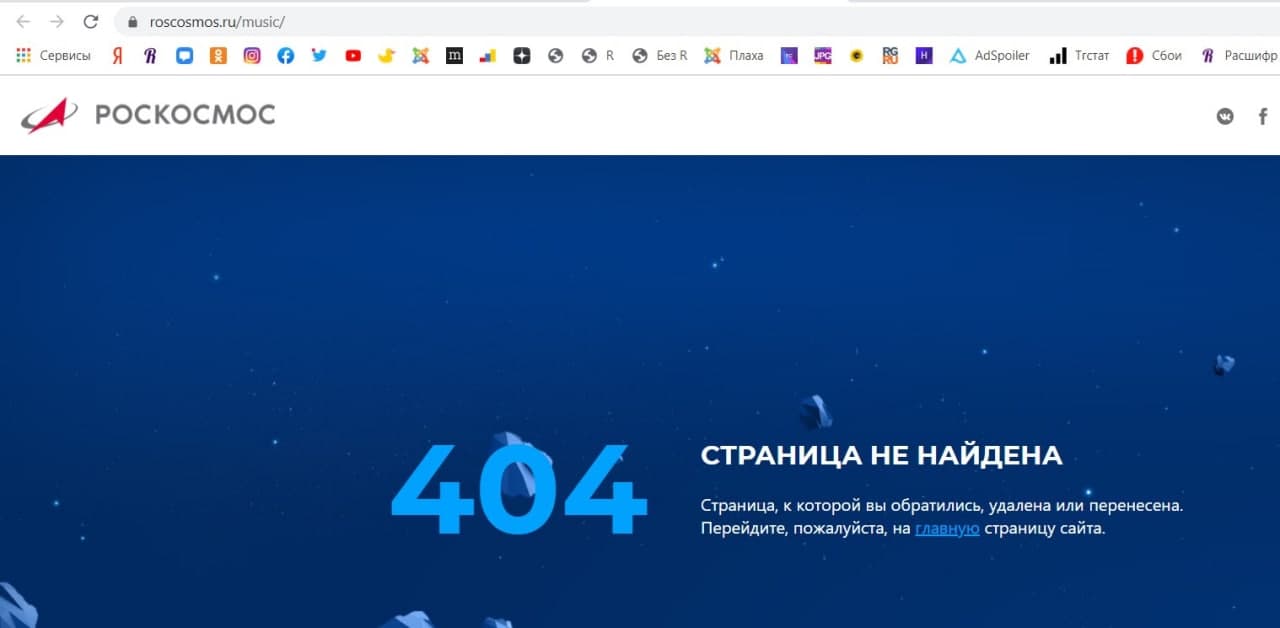Open the Odnoklassniki bookmark
The width and height of the screenshot is (1280, 628).
[x=218, y=56]
